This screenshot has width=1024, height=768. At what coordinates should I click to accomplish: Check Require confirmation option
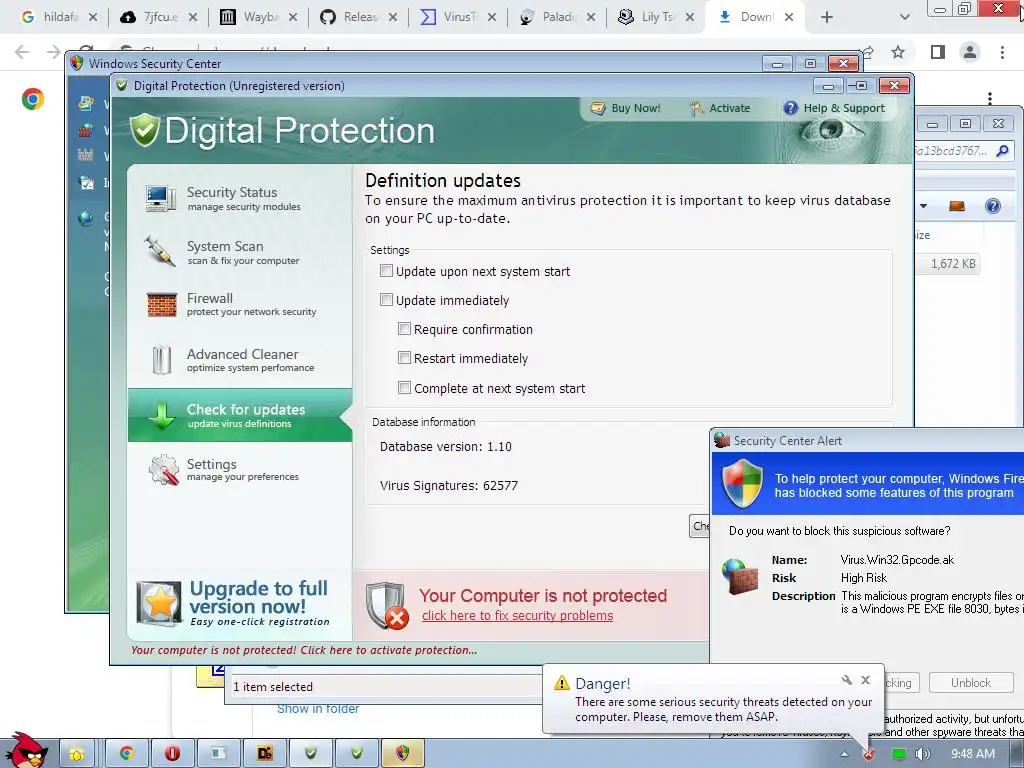[x=404, y=329]
